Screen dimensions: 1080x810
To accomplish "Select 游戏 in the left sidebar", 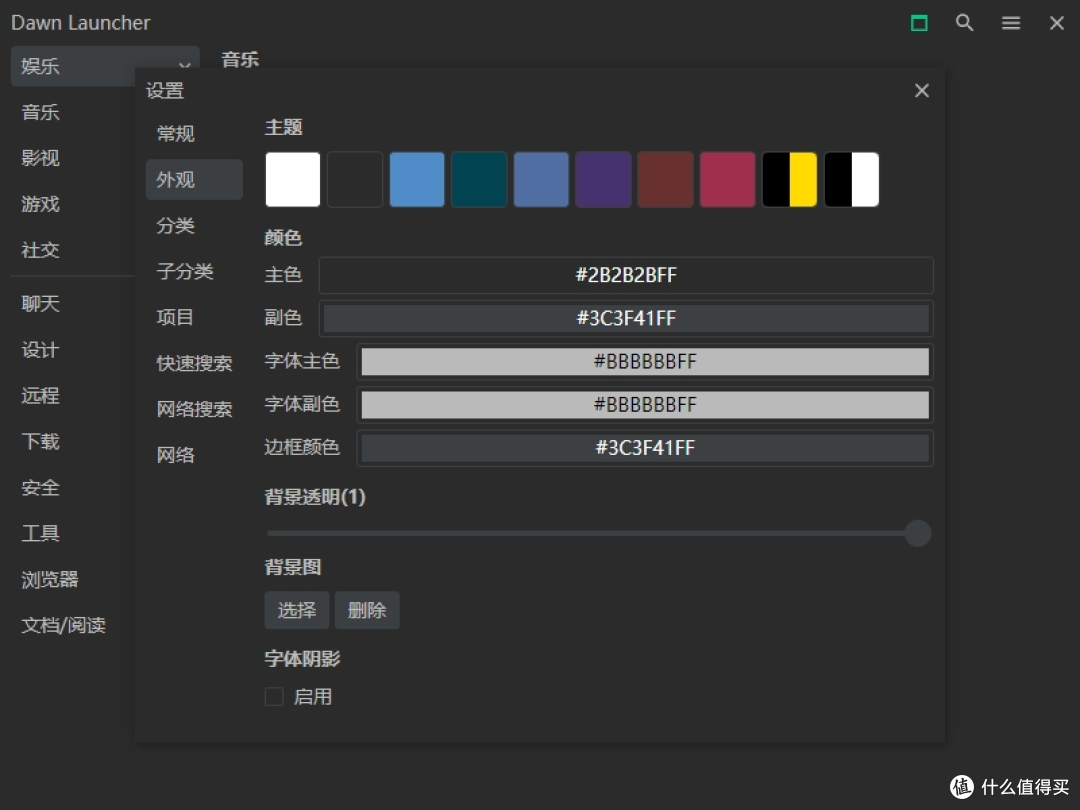I will [40, 204].
